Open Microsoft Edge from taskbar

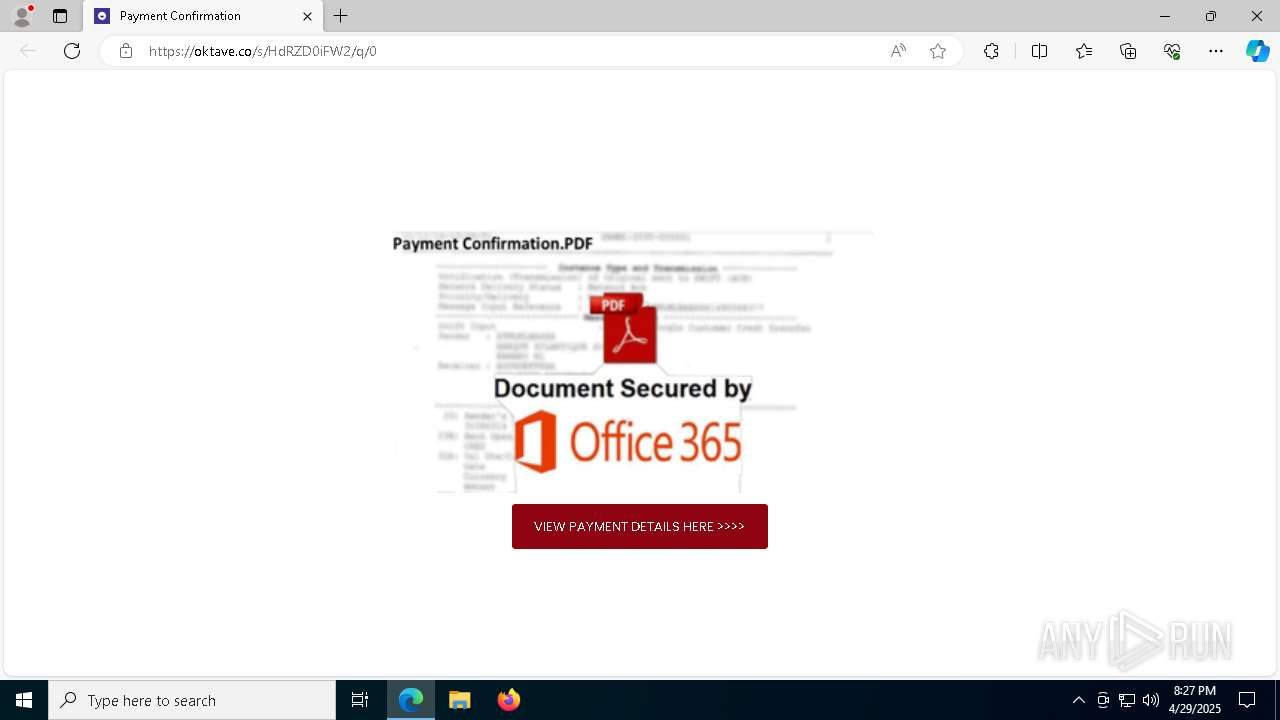click(x=411, y=700)
